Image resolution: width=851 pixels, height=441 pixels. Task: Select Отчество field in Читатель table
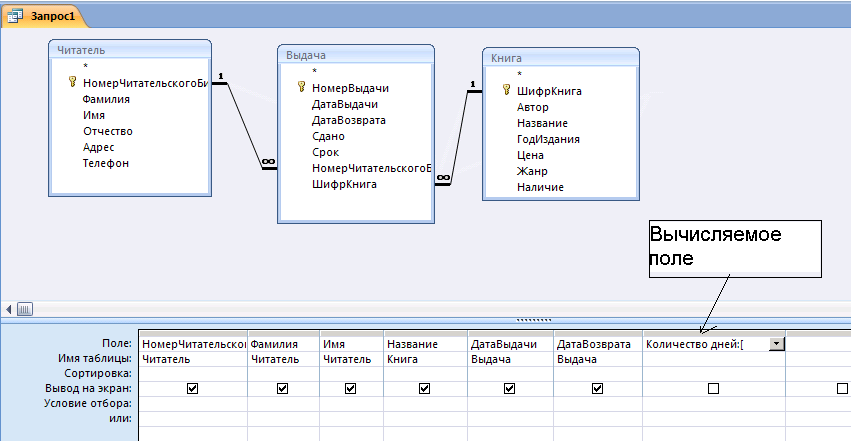tap(107, 131)
